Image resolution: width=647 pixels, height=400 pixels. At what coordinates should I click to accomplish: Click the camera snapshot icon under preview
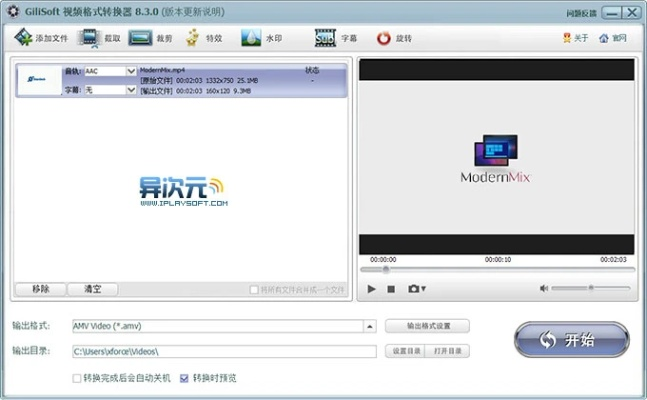pyautogui.click(x=415, y=289)
